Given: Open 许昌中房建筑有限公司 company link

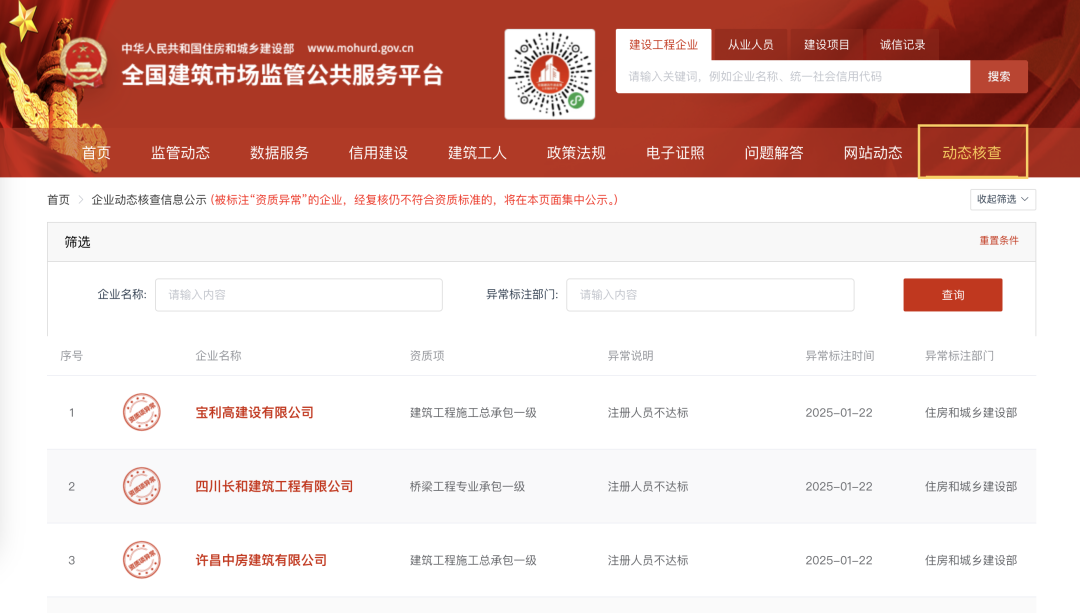Looking at the screenshot, I should click(261, 560).
